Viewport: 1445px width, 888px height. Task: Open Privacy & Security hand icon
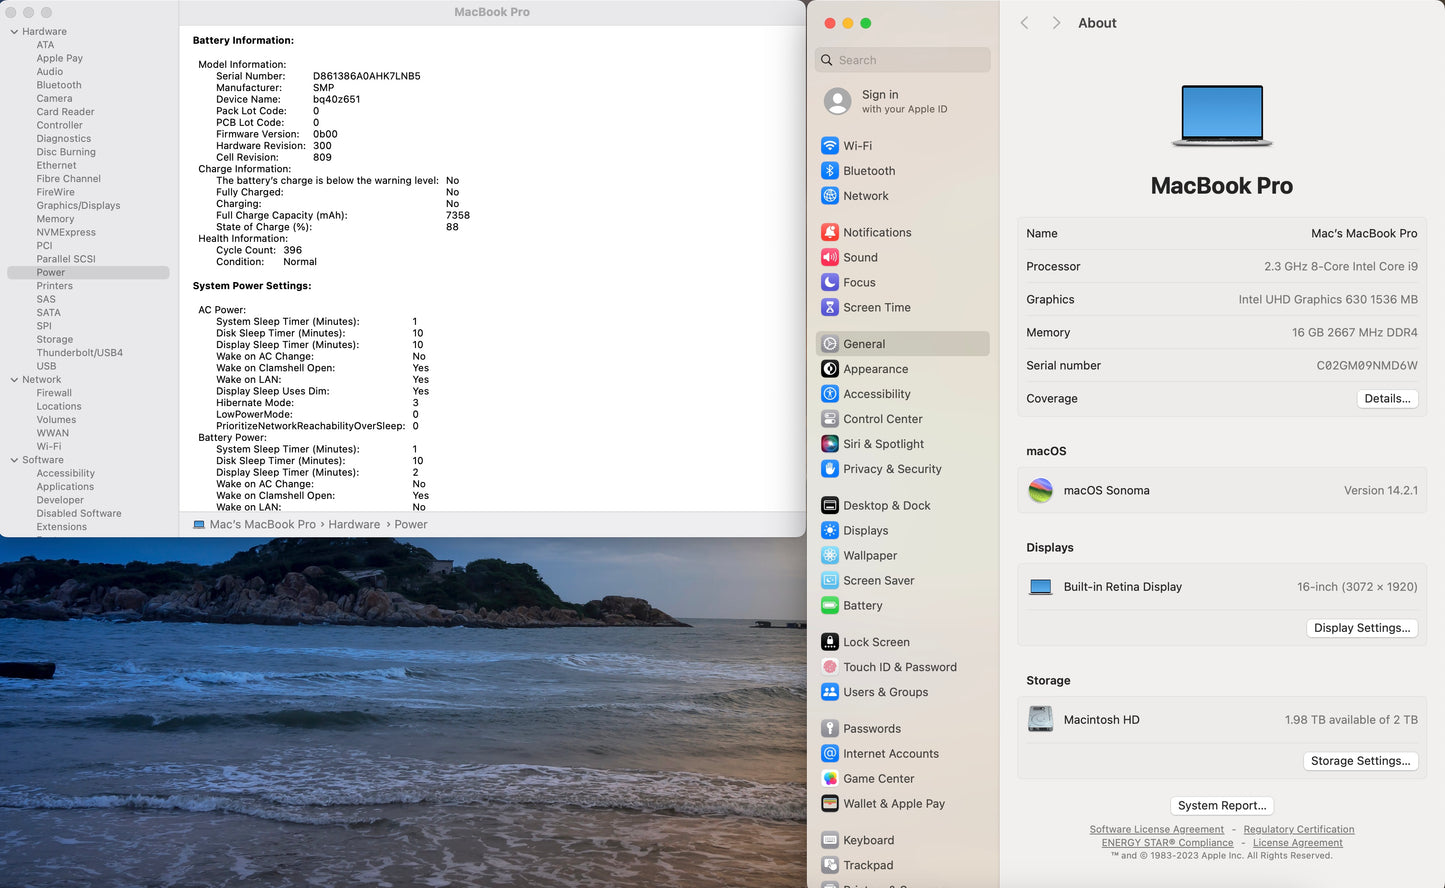coord(830,469)
